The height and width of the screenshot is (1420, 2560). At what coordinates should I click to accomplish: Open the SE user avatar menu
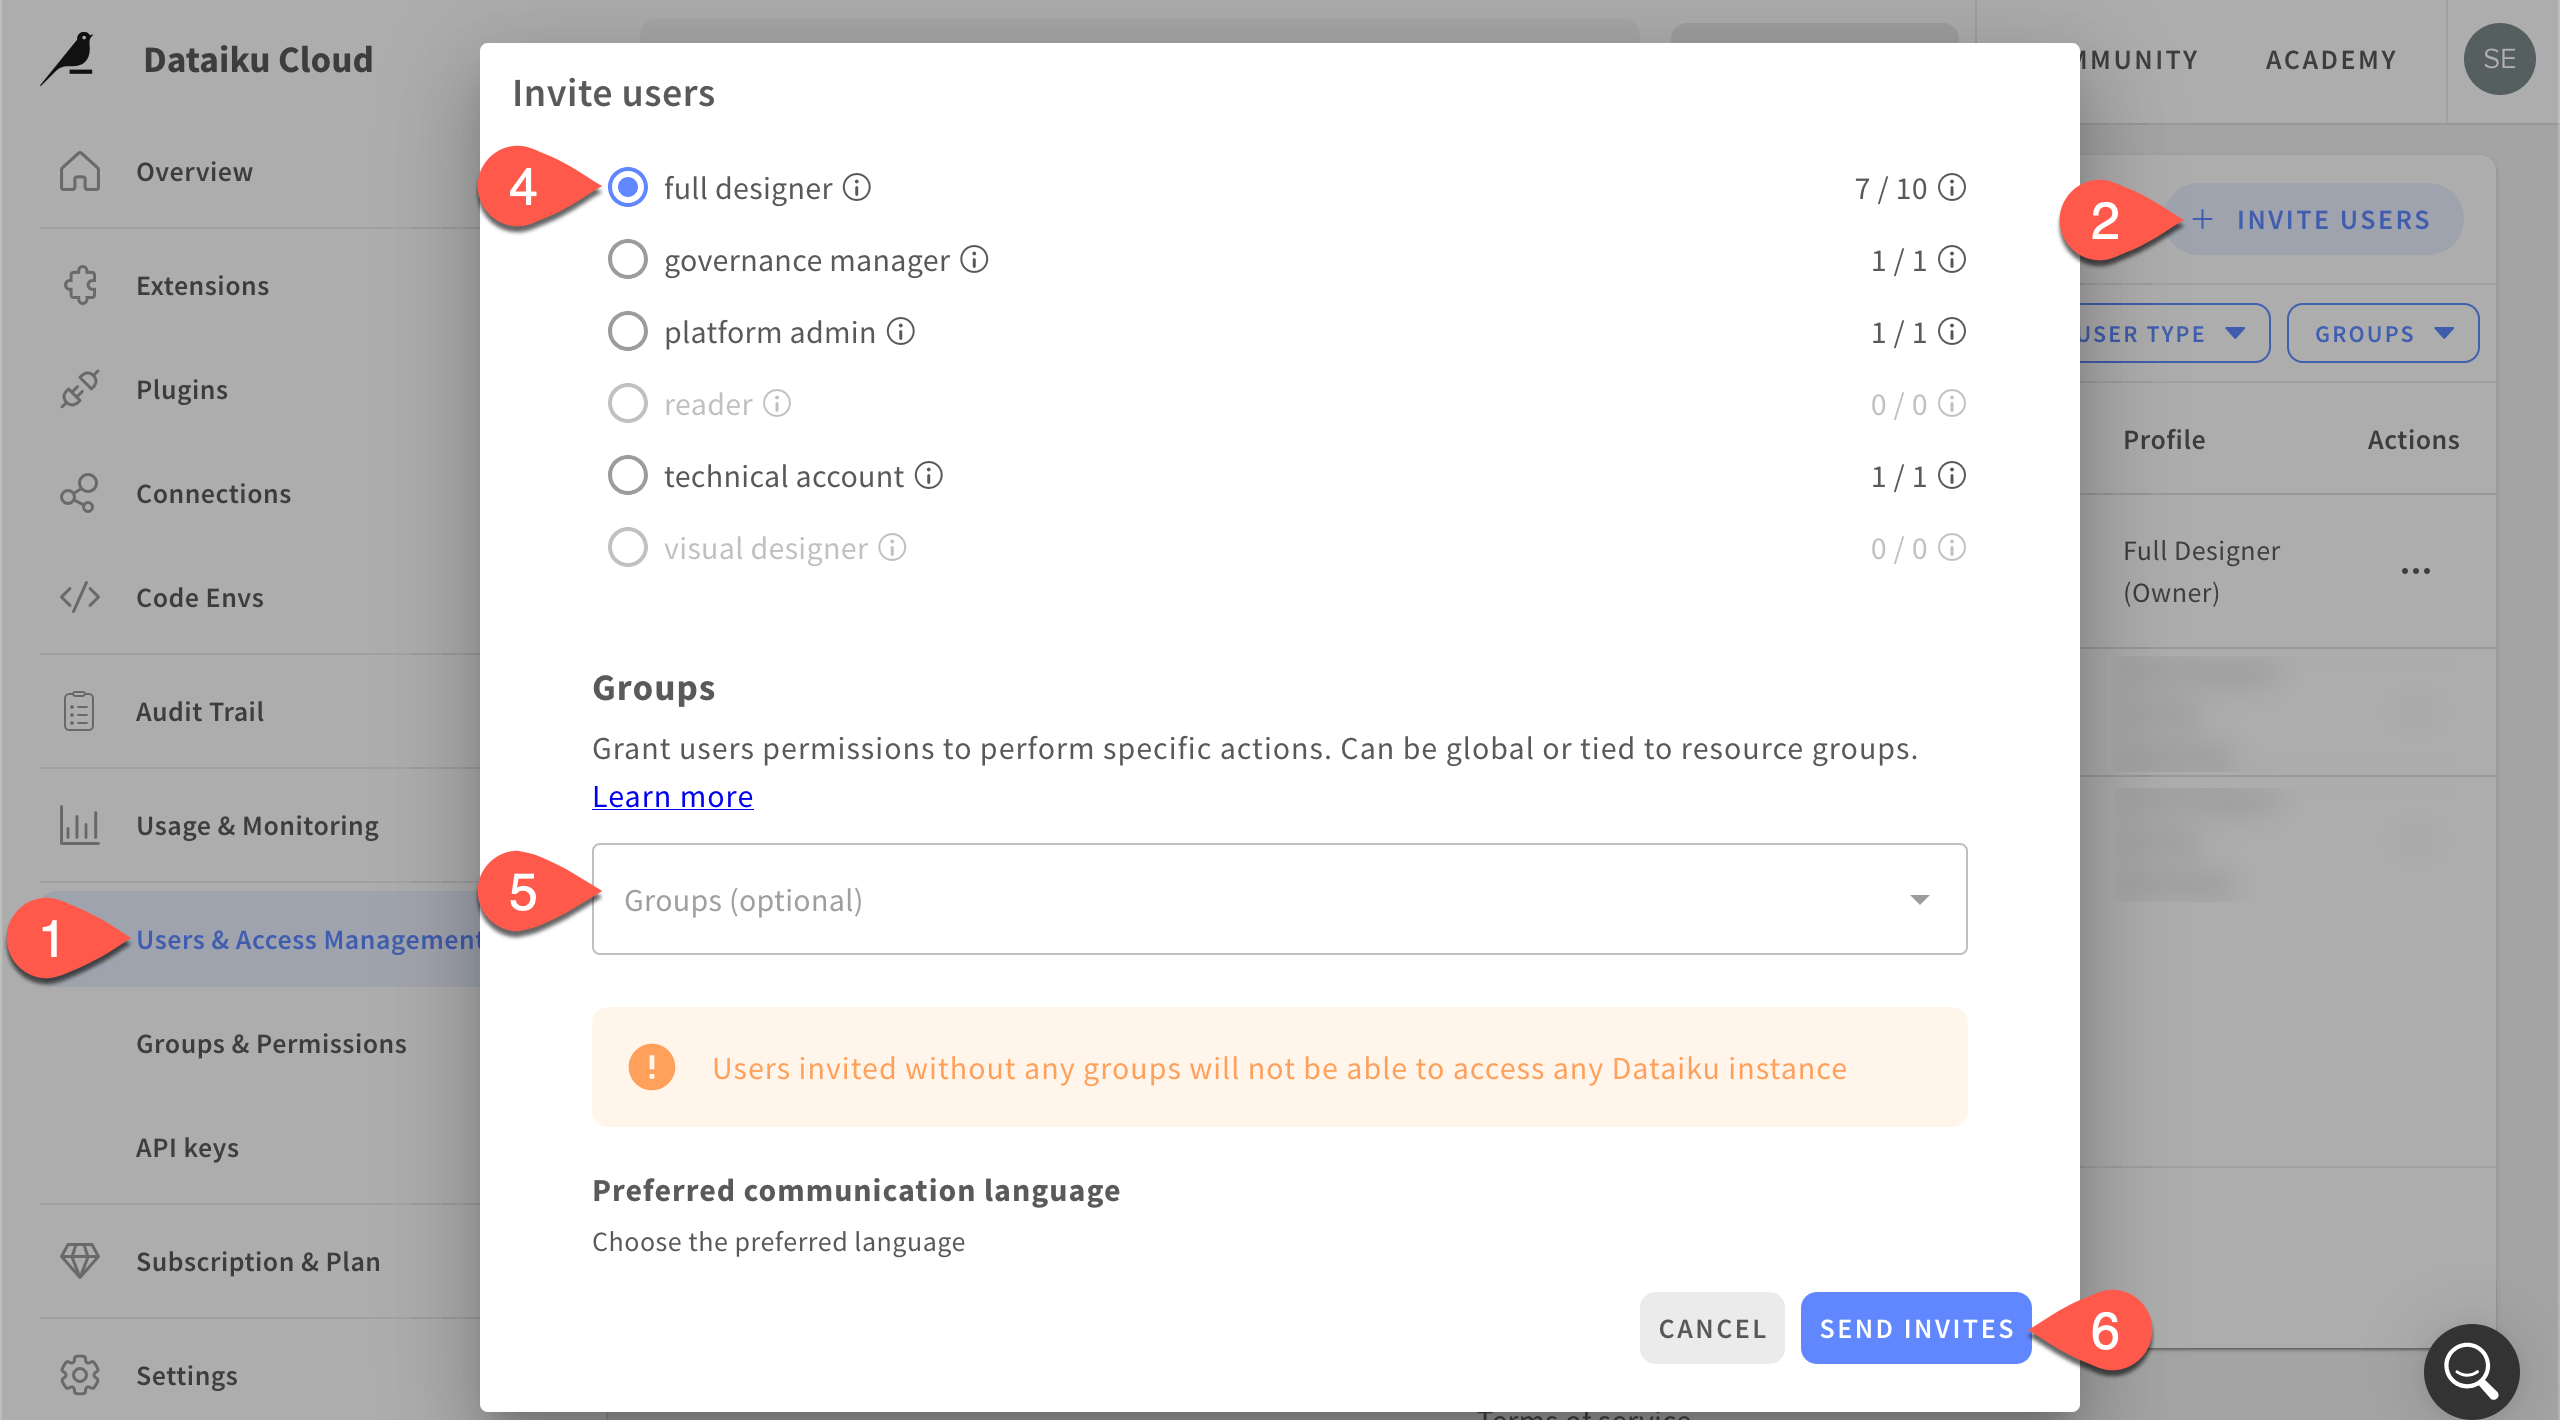pyautogui.click(x=2499, y=59)
